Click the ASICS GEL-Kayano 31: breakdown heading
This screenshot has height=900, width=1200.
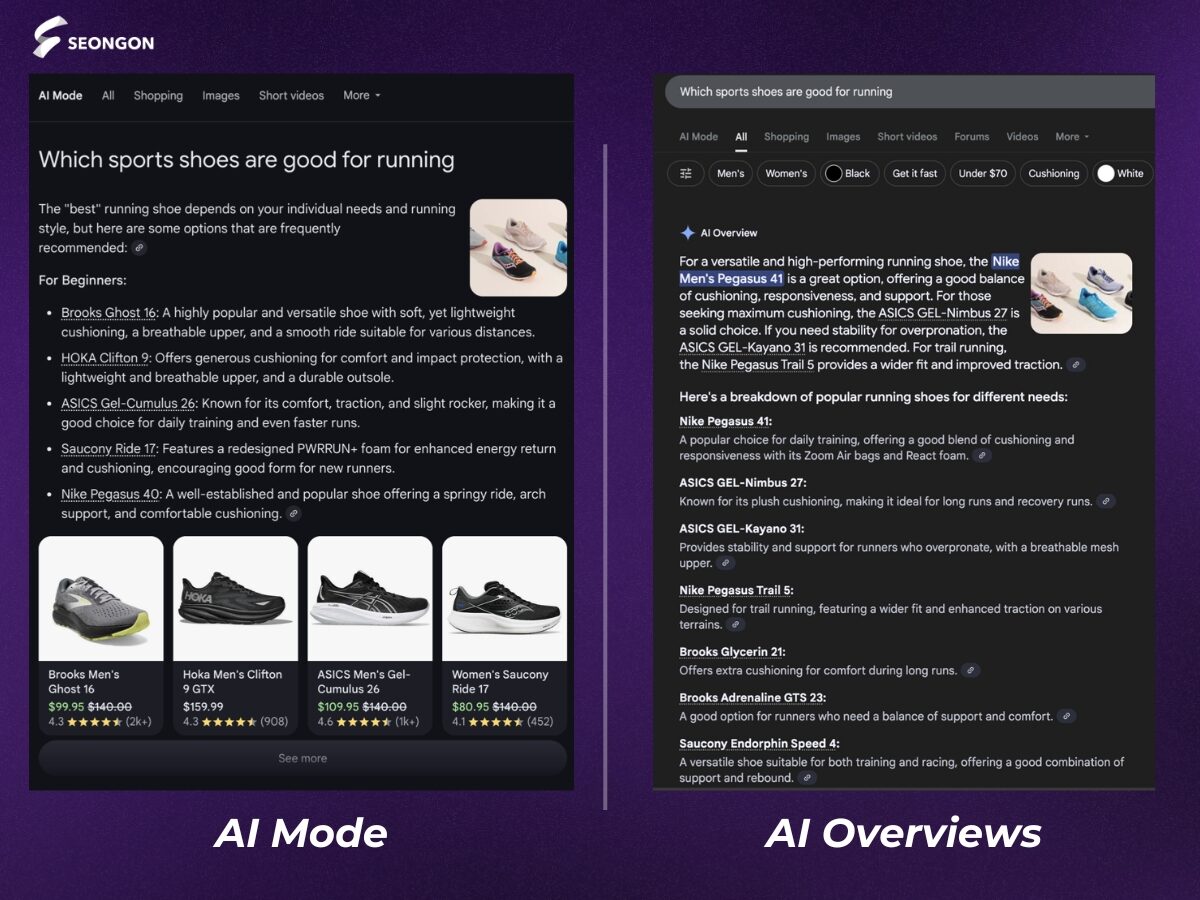pyautogui.click(x=741, y=529)
